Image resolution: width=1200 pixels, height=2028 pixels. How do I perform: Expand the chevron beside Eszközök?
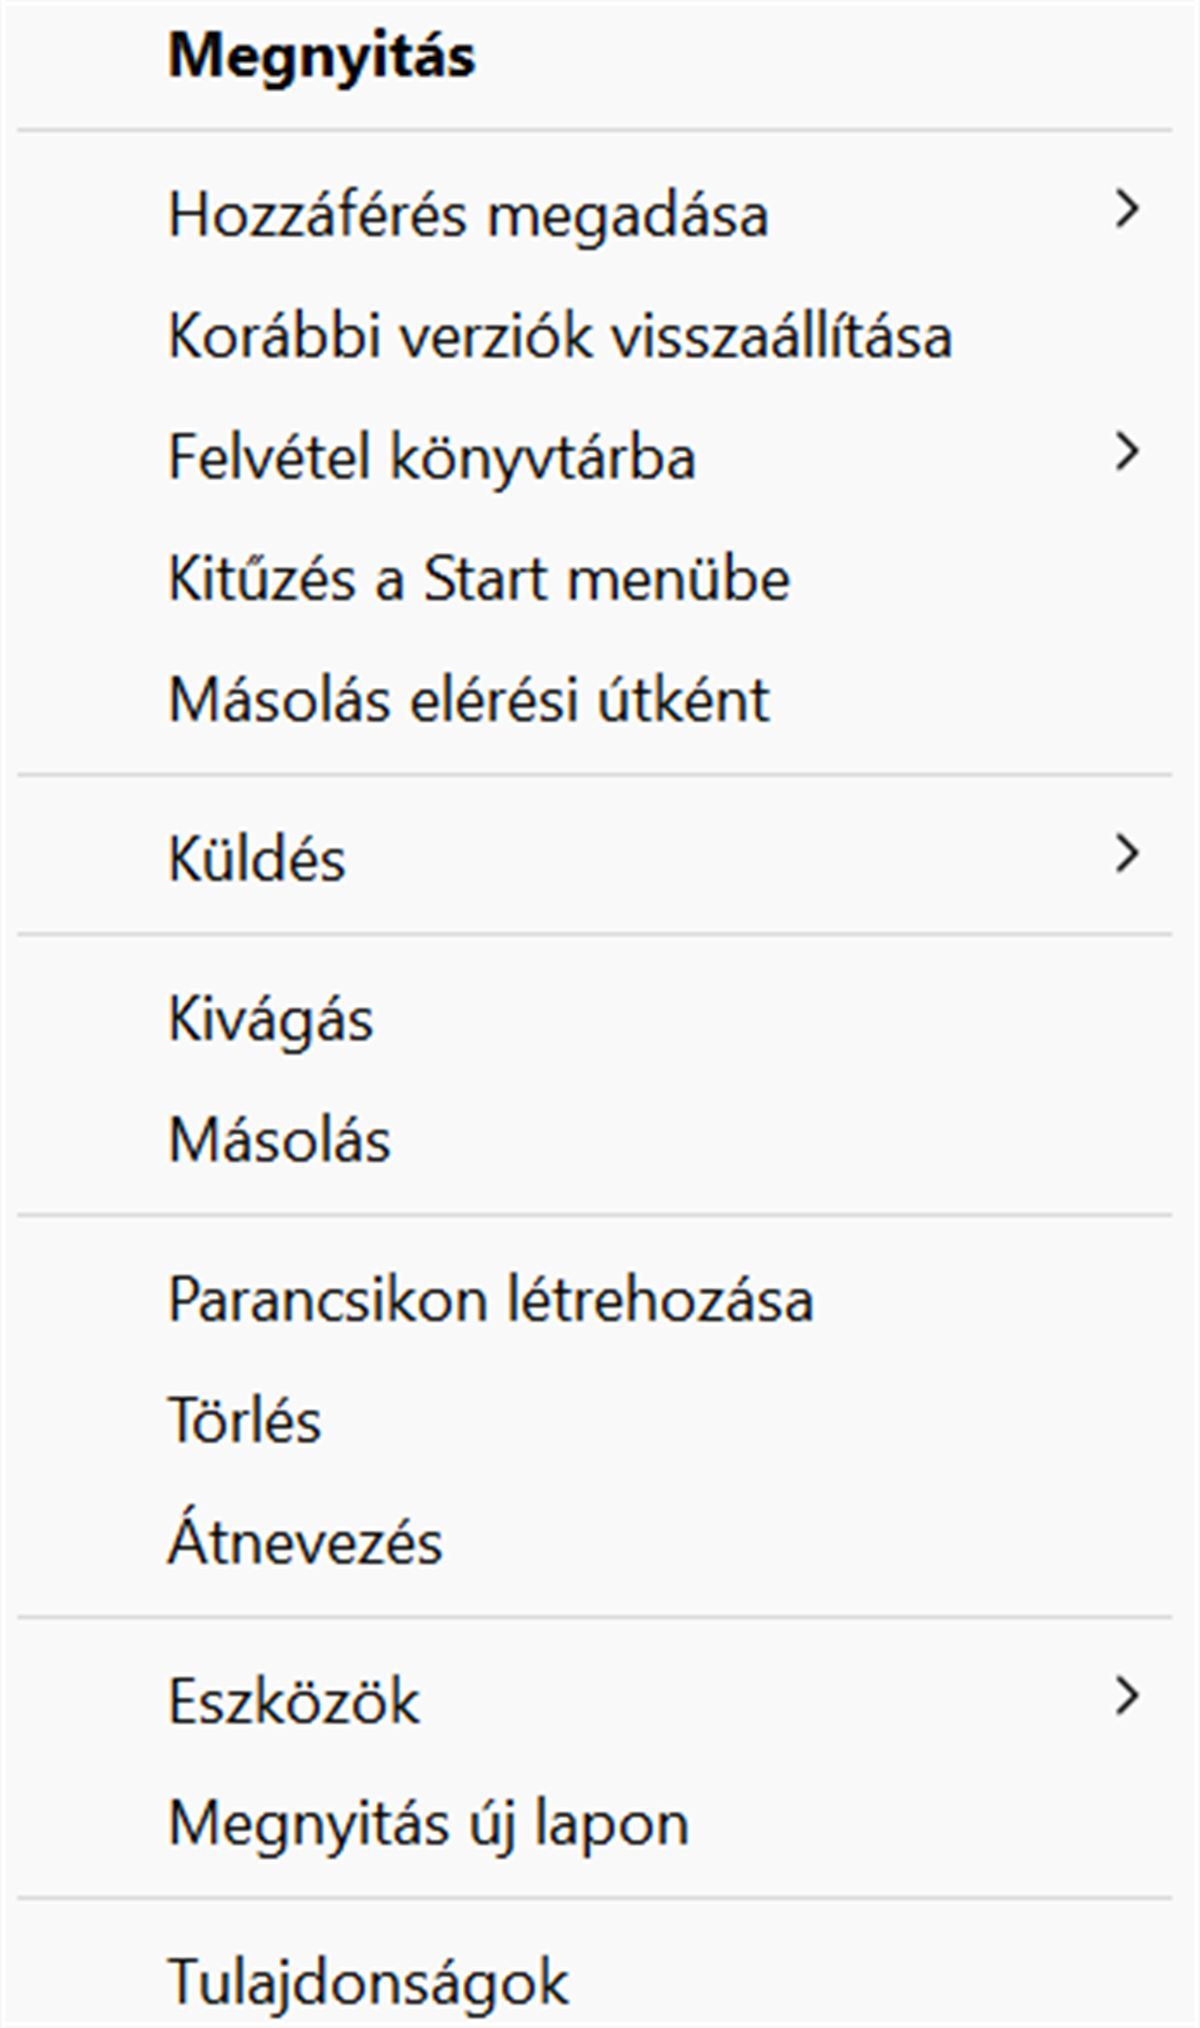point(1127,1697)
